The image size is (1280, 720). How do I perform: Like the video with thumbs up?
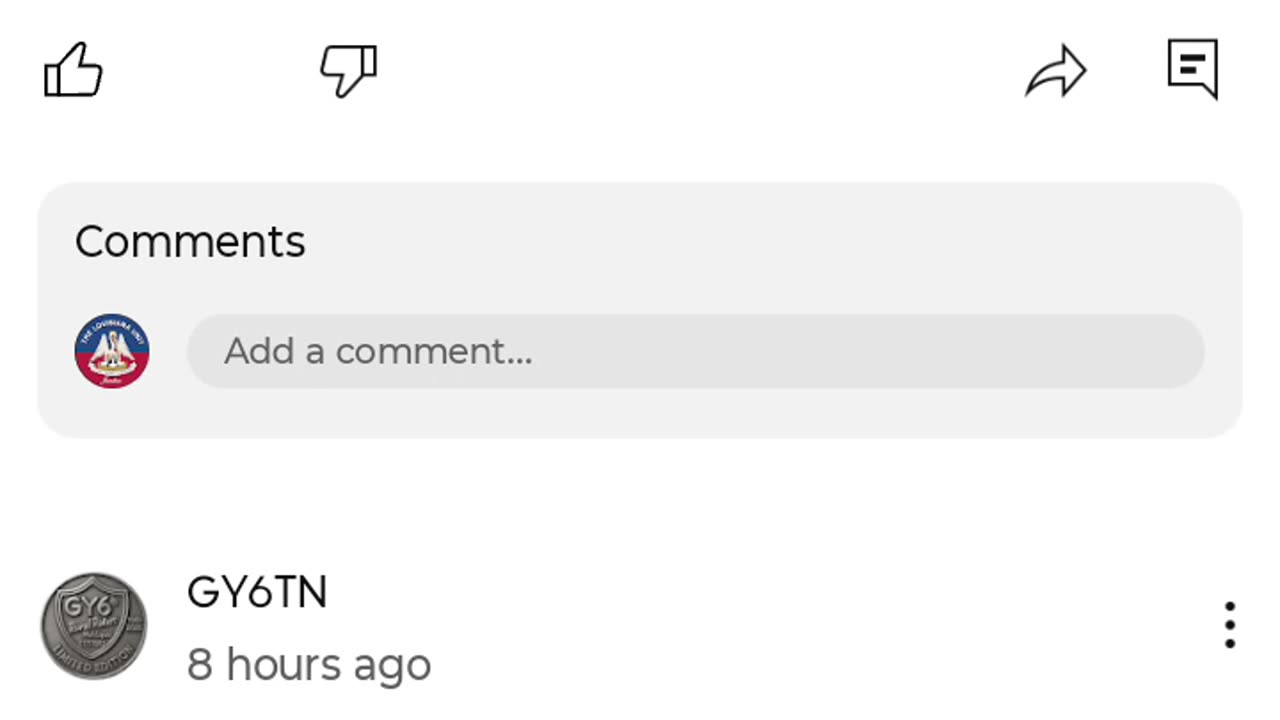coord(73,70)
